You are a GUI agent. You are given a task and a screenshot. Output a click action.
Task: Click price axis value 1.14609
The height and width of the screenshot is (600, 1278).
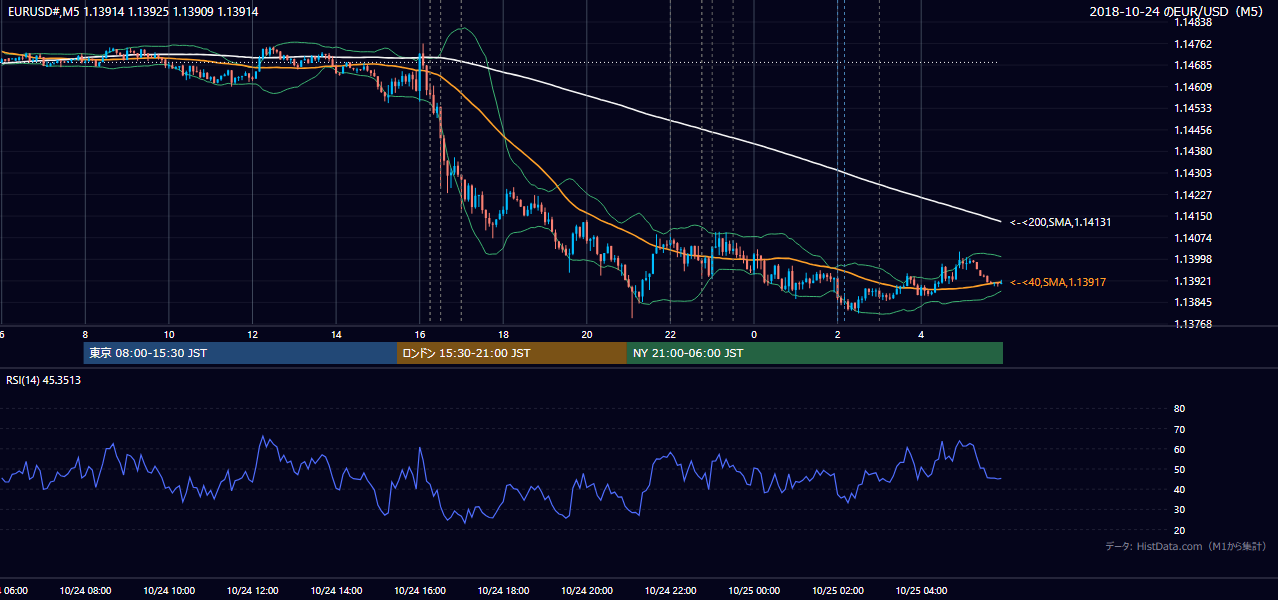click(1193, 87)
